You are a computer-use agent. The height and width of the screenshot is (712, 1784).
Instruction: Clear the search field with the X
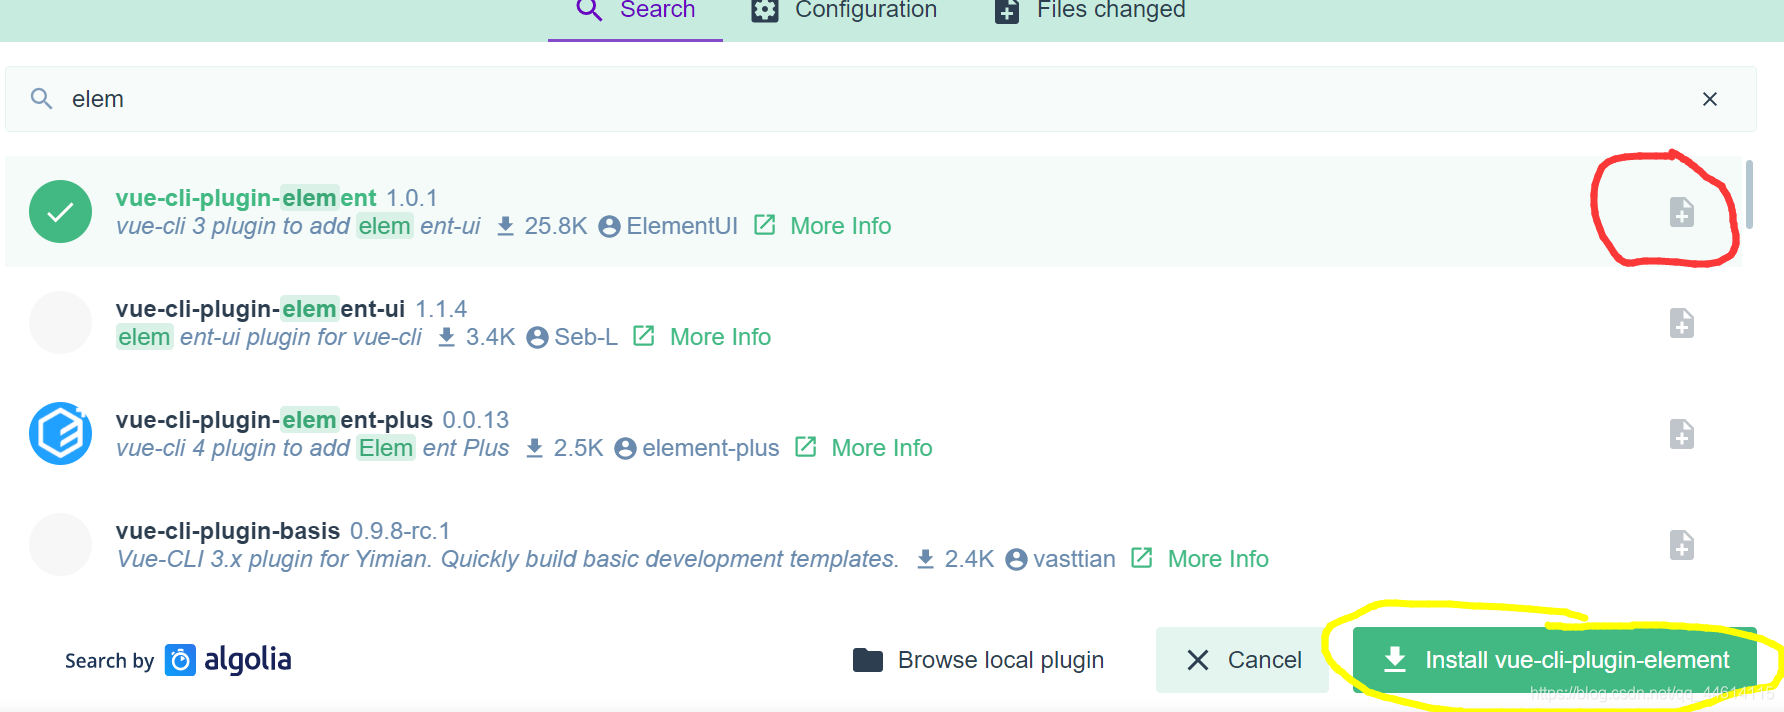pos(1710,99)
